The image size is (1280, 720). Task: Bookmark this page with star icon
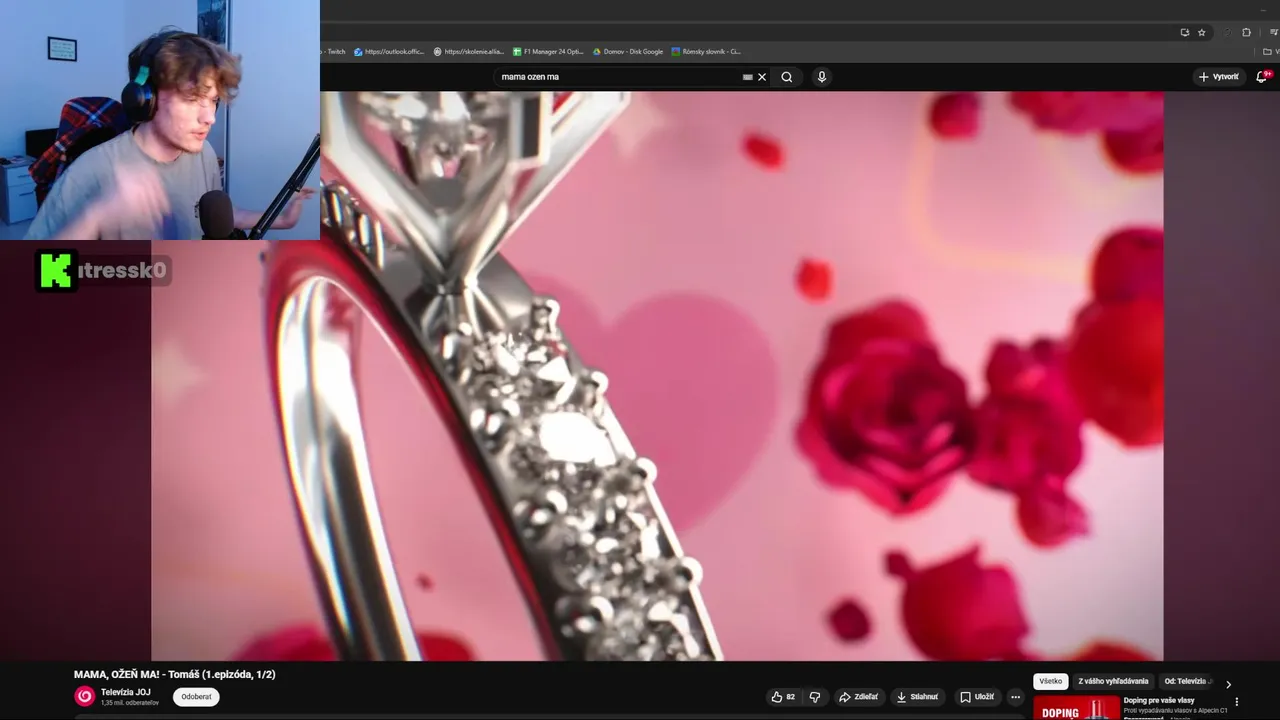(1201, 32)
